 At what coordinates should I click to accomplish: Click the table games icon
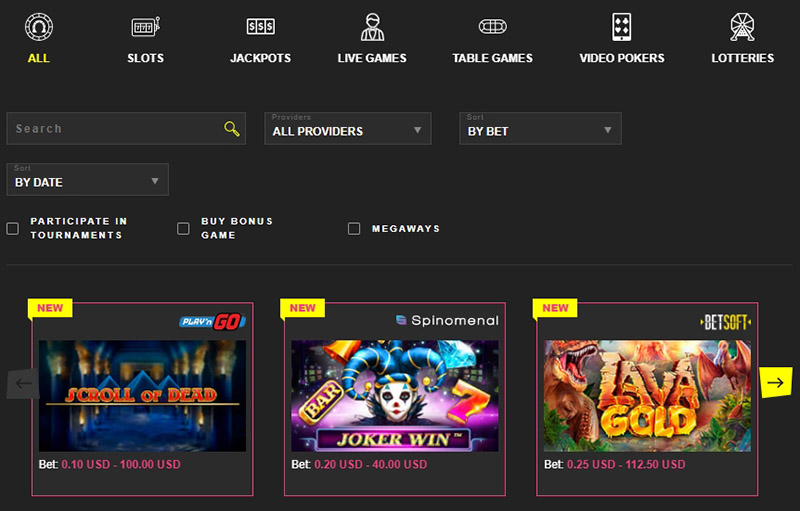(x=492, y=27)
